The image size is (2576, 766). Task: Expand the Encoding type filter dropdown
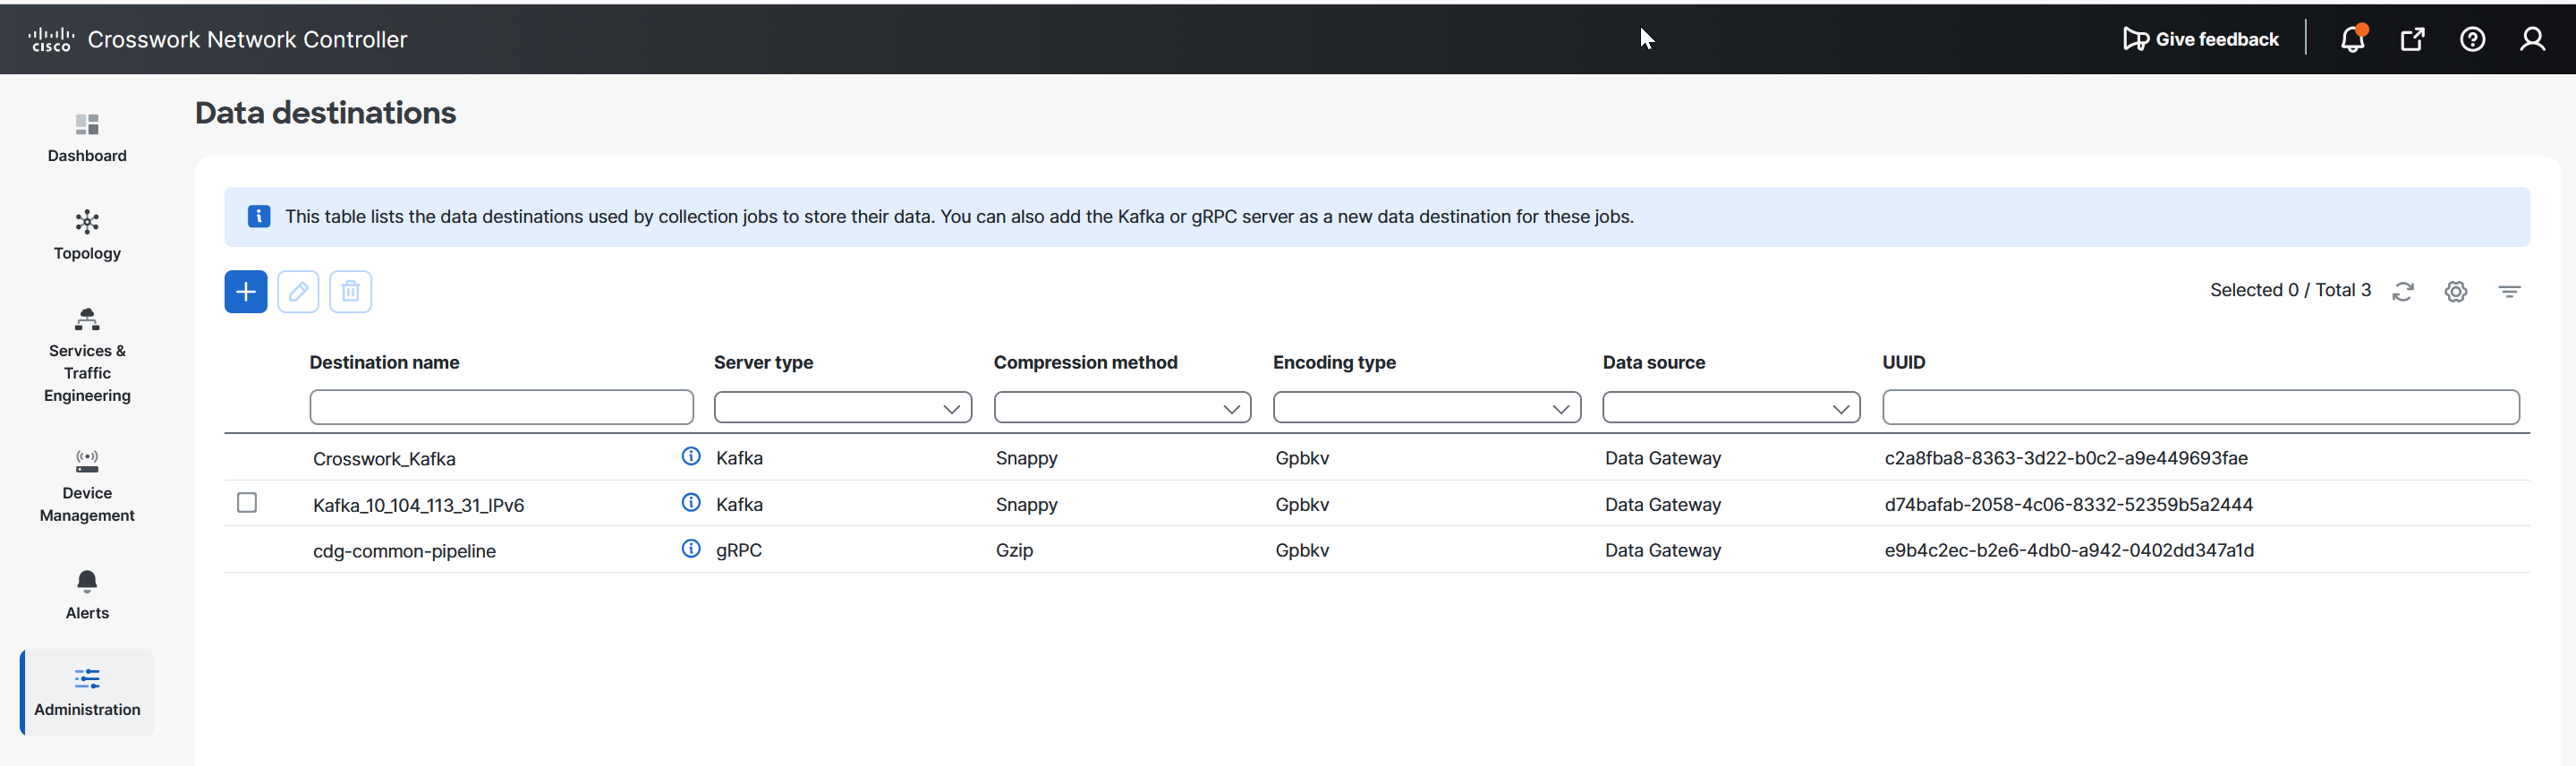point(1426,408)
